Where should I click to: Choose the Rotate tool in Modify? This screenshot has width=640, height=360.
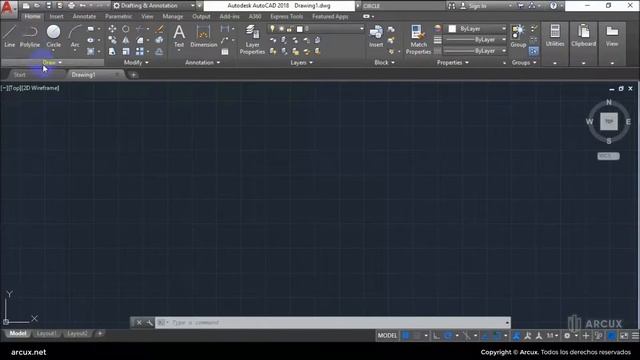(126, 29)
